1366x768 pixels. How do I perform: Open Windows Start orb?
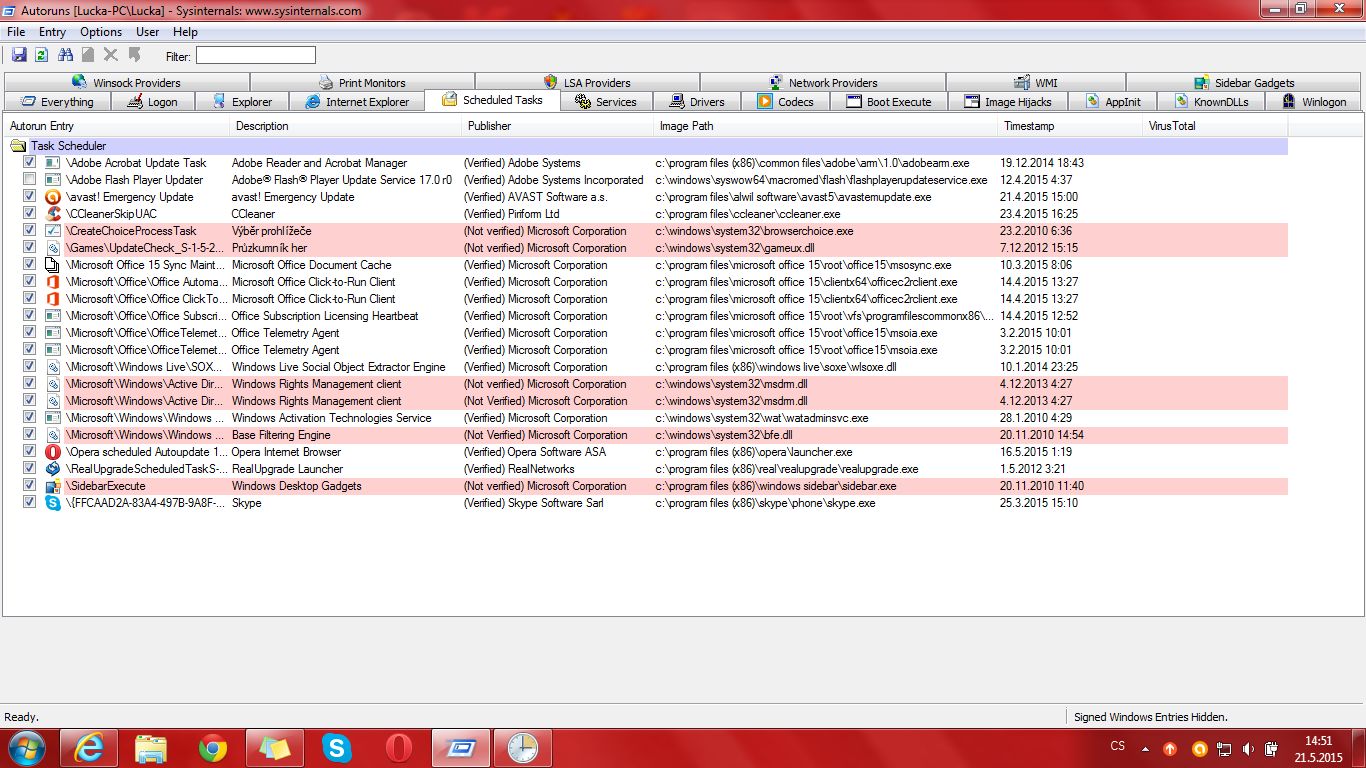coord(26,748)
